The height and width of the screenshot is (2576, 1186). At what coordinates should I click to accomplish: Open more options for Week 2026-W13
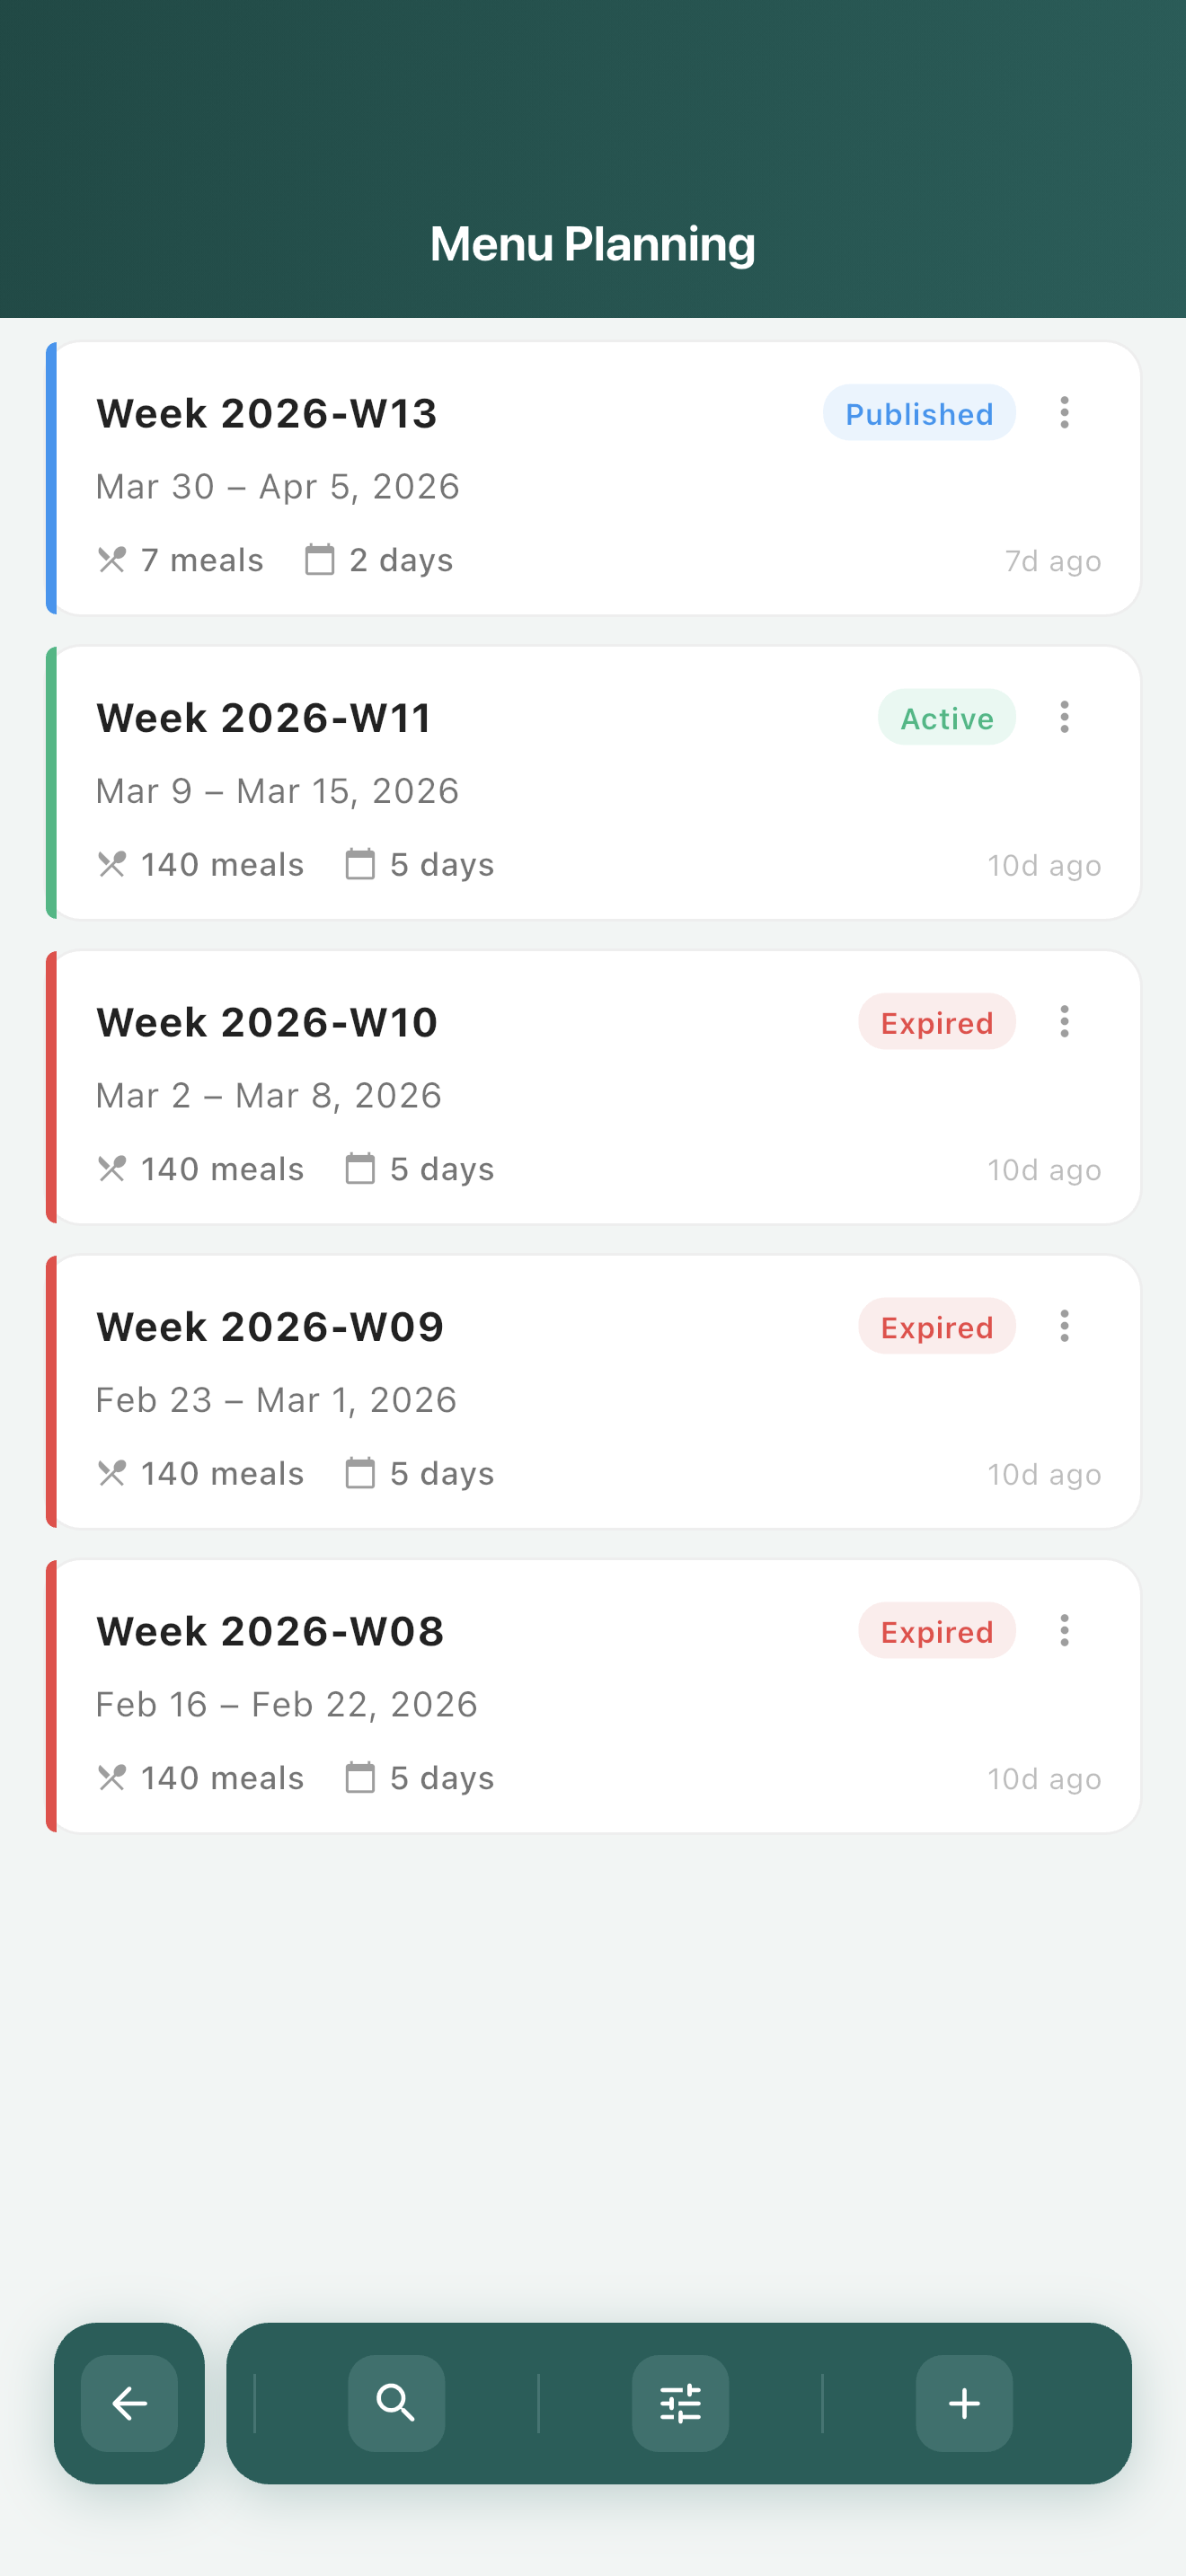pyautogui.click(x=1064, y=413)
